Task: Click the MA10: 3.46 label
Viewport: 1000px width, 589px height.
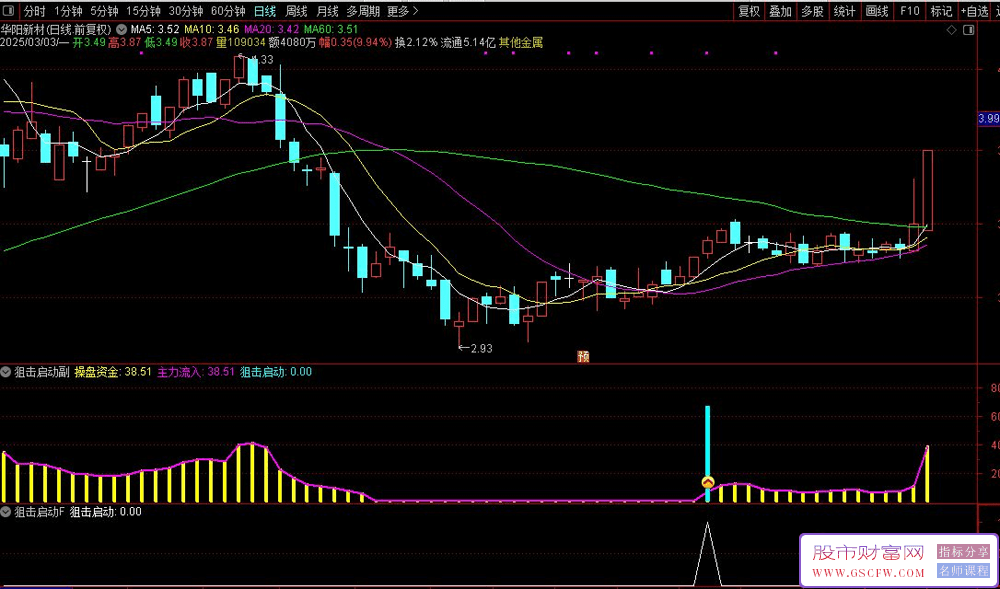Action: click(x=212, y=29)
